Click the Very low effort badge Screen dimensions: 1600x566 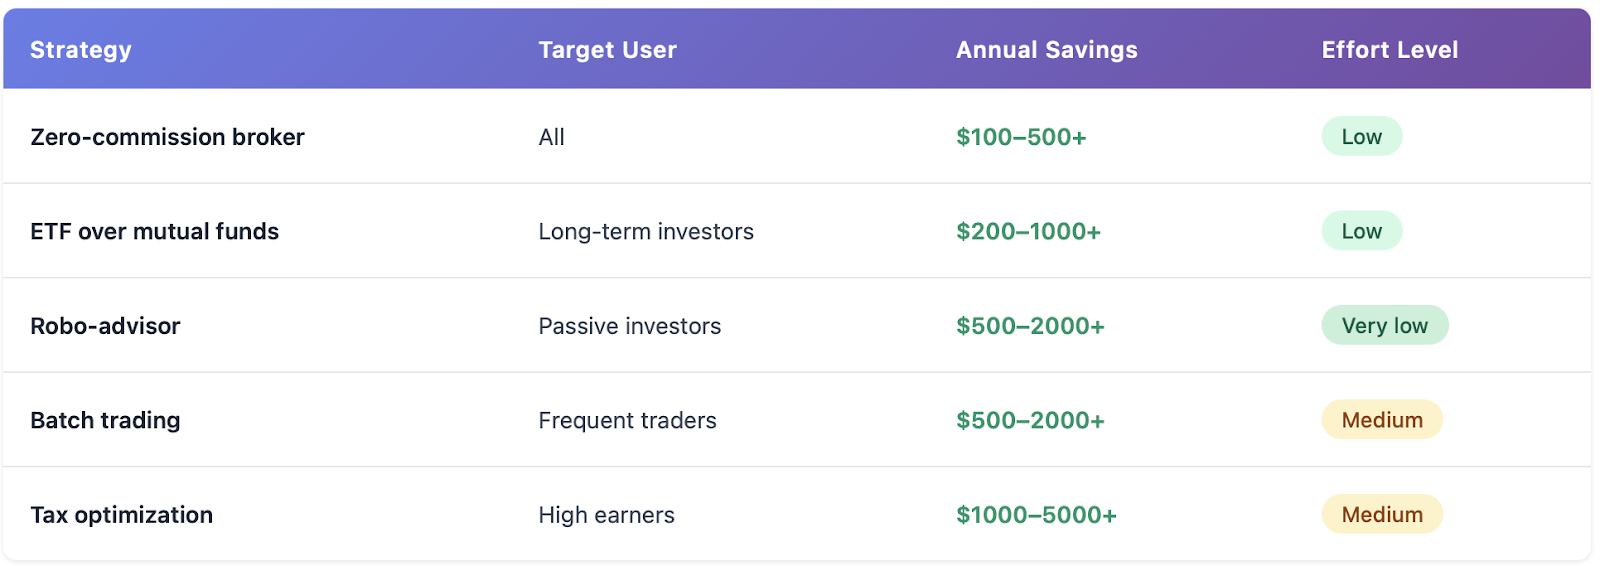tap(1384, 325)
